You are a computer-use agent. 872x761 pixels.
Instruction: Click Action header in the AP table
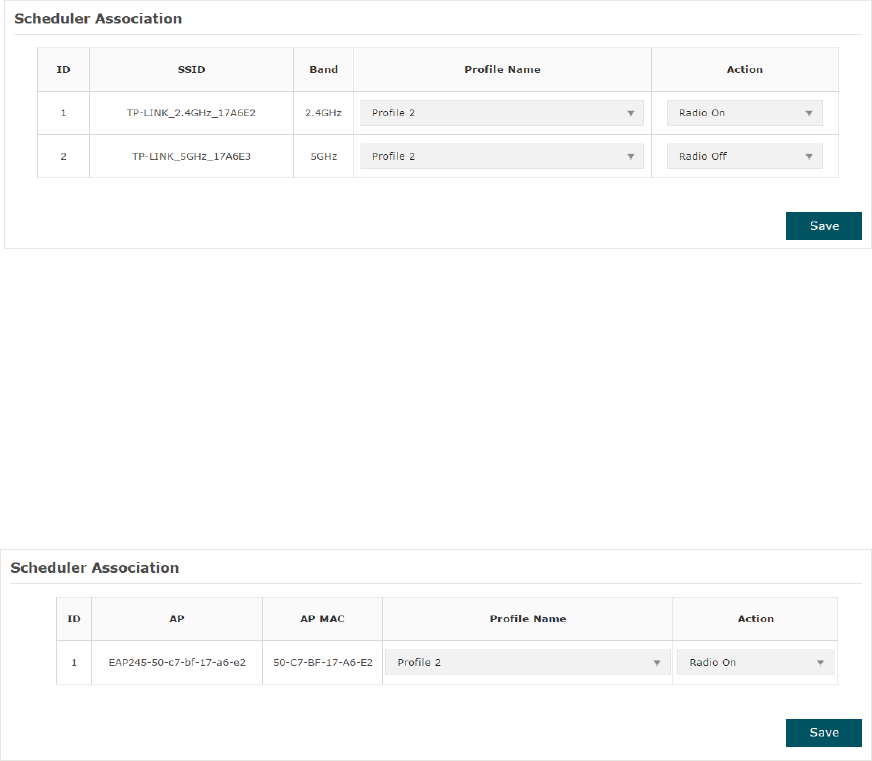point(755,619)
